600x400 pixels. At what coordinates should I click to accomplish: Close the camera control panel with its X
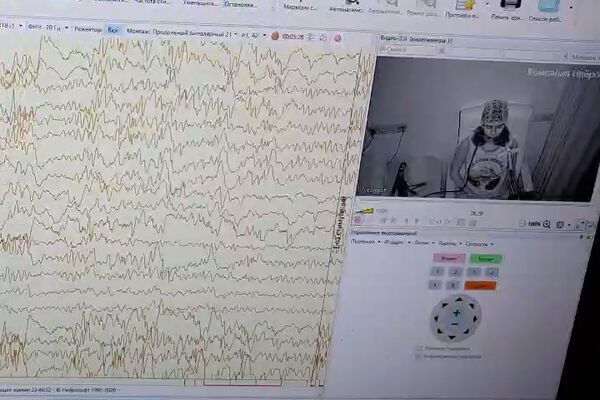[x=589, y=237]
